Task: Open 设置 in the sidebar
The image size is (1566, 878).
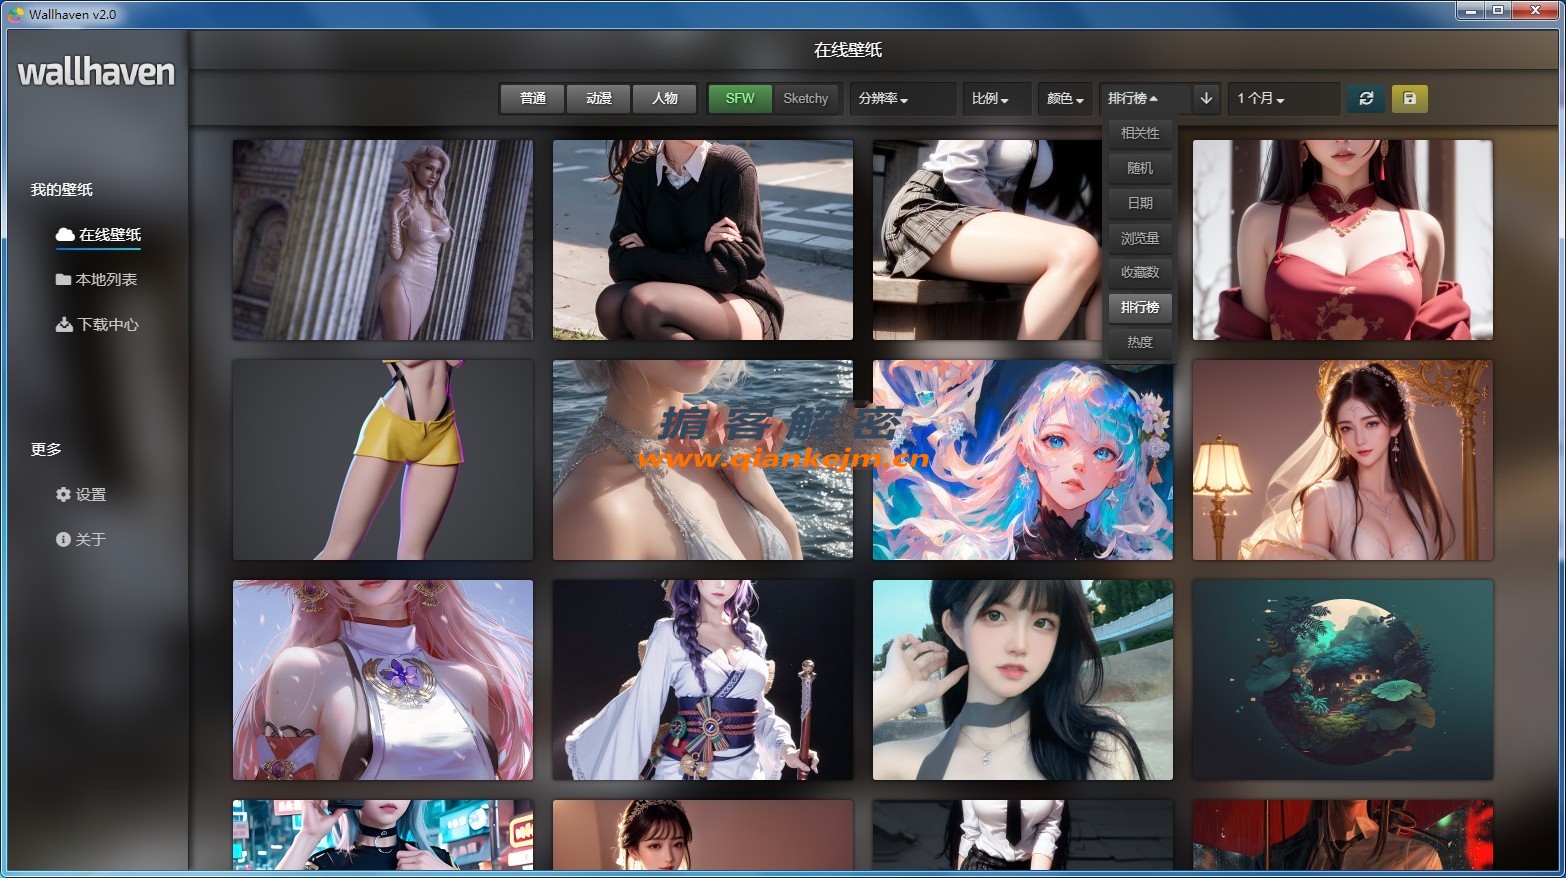Action: pyautogui.click(x=81, y=495)
